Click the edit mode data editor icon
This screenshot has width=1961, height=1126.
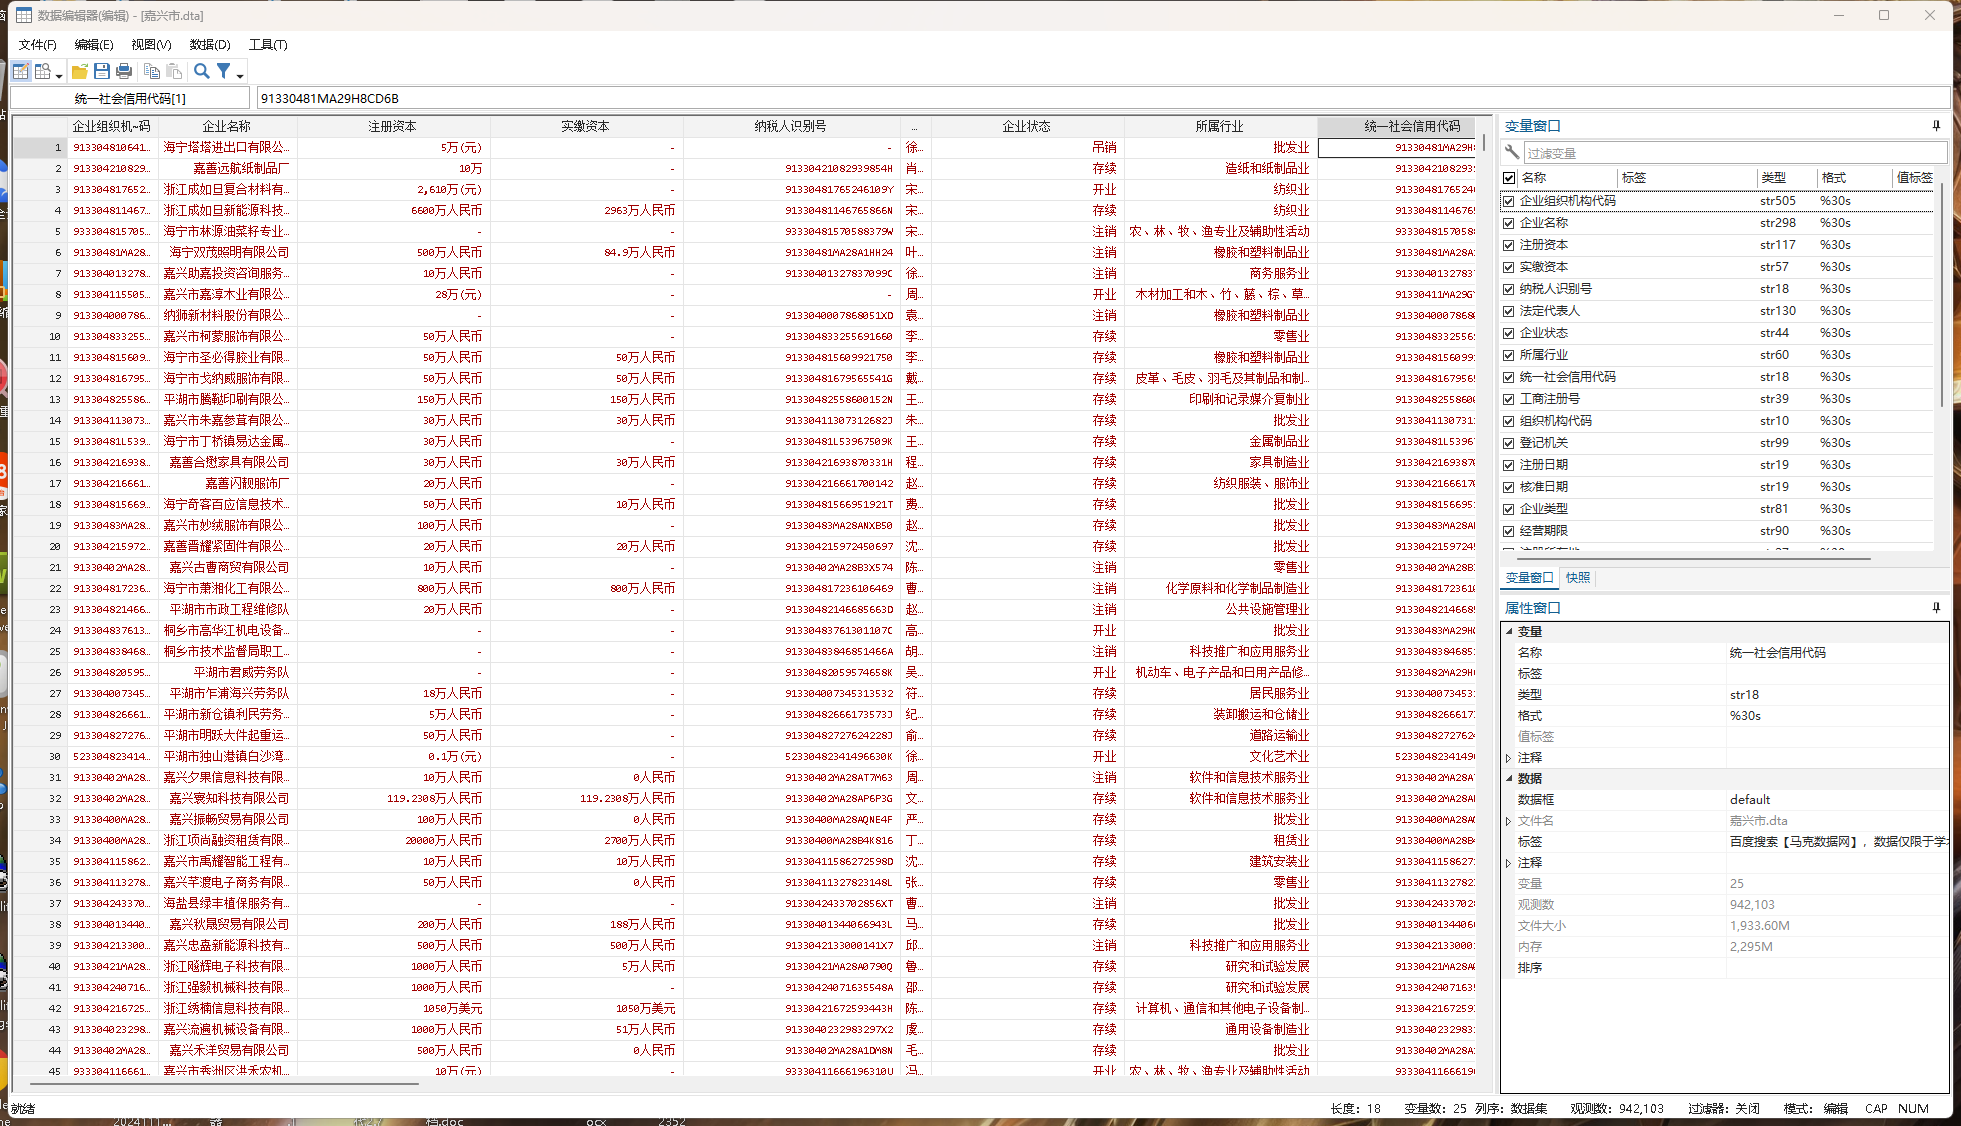tap(21, 71)
